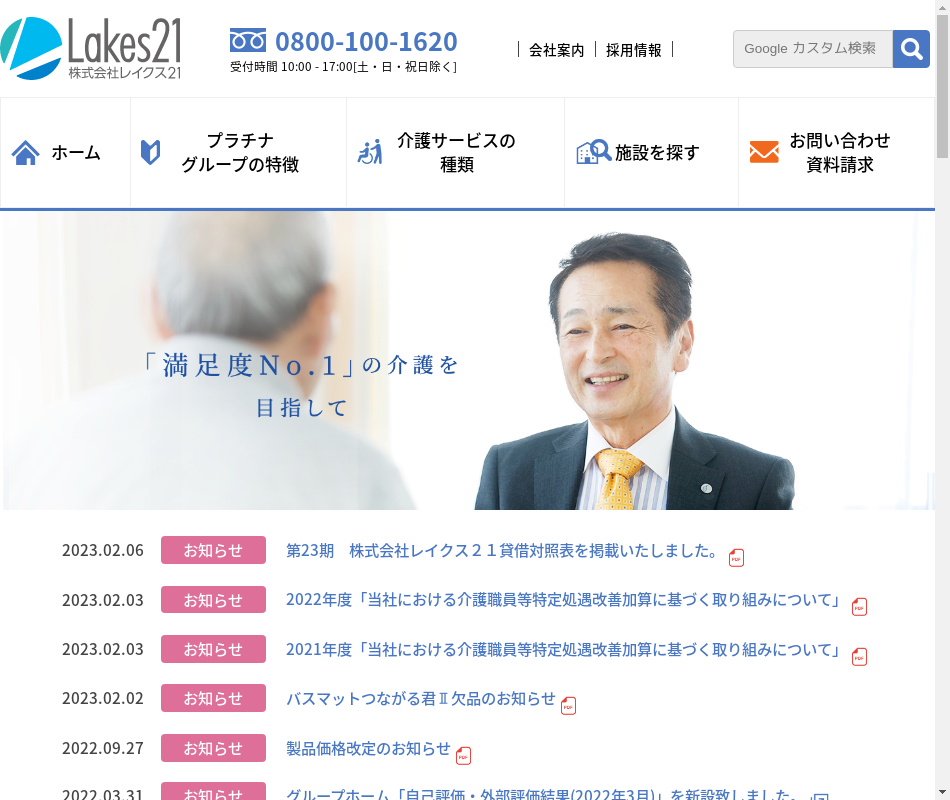Open PDF icon for 2021年度 notice
The height and width of the screenshot is (800, 950).
(x=859, y=656)
